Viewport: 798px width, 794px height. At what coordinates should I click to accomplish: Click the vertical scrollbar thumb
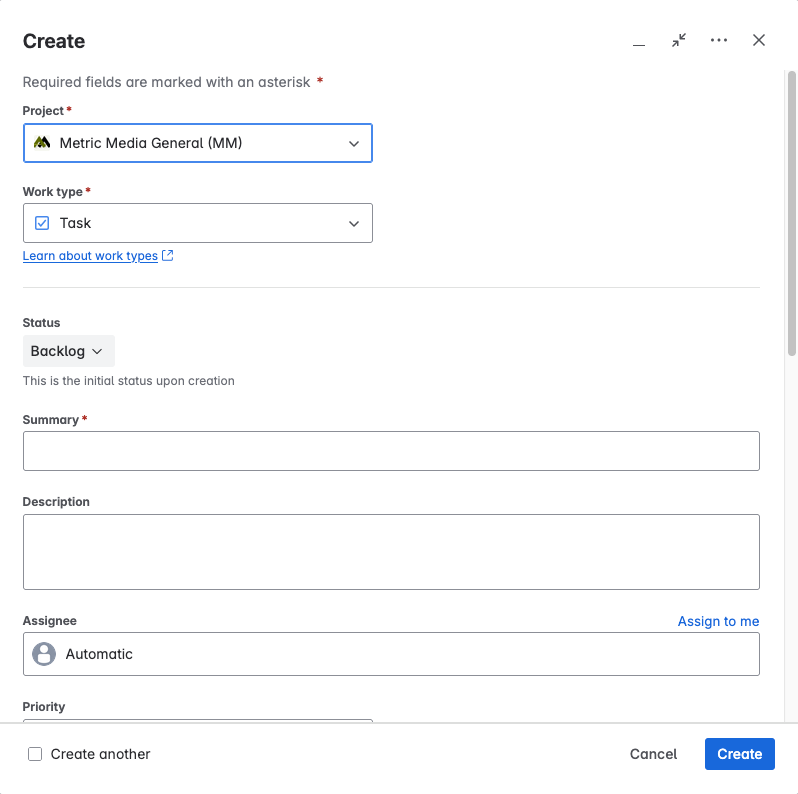(x=791, y=214)
